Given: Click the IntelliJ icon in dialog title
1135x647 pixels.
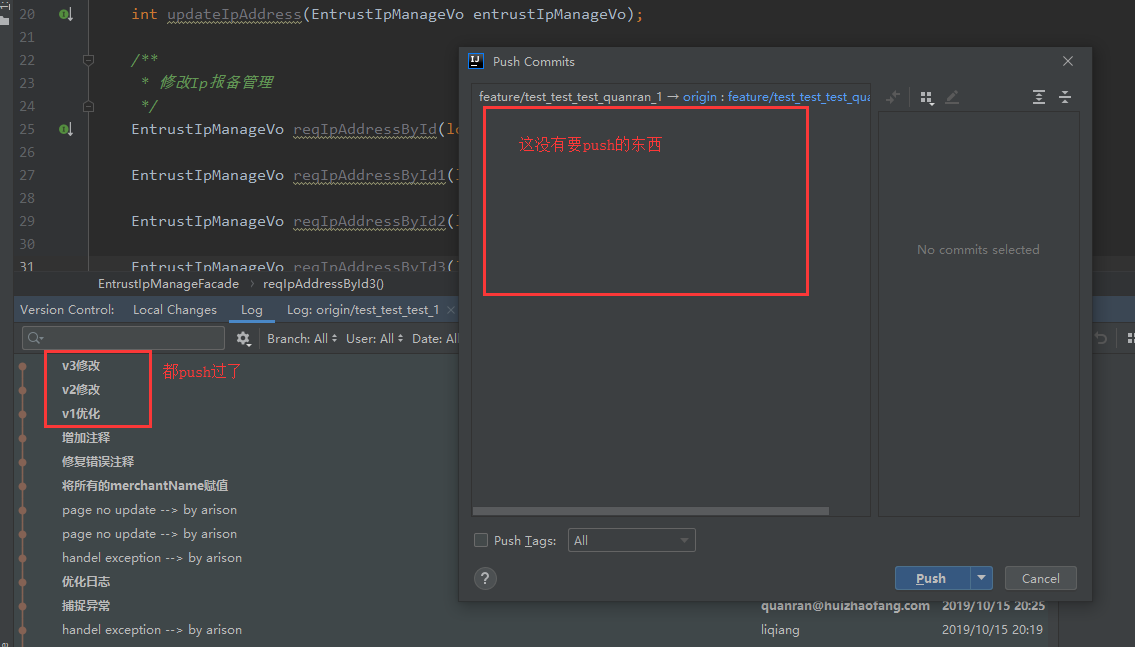Looking at the screenshot, I should pyautogui.click(x=476, y=62).
